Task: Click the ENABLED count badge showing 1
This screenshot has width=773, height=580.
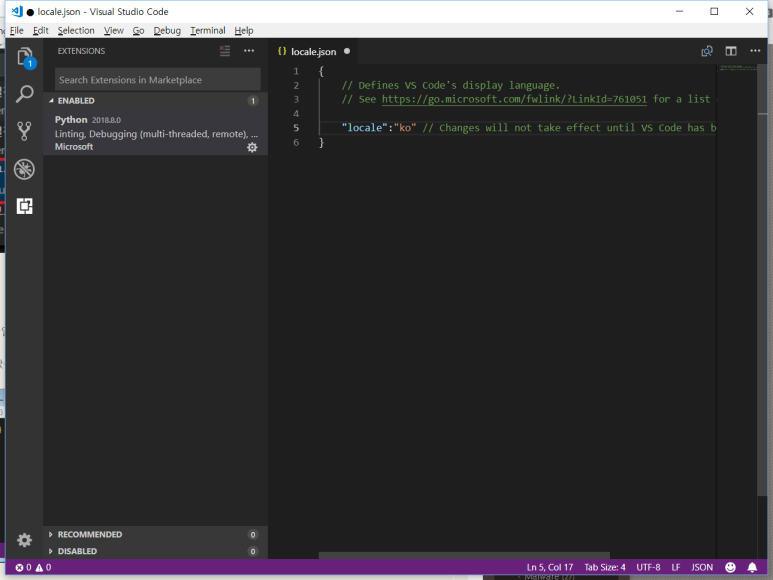Action: click(253, 101)
